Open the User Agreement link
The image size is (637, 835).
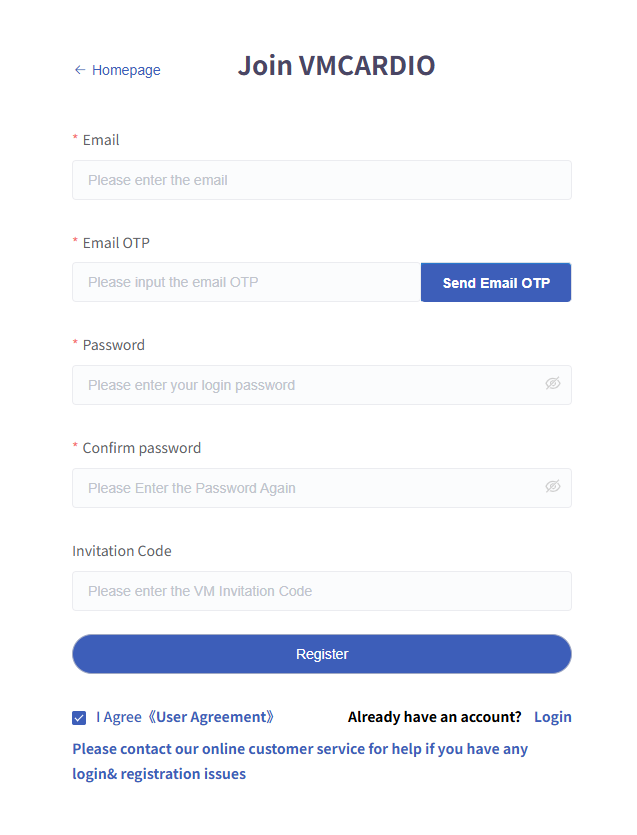pos(213,717)
